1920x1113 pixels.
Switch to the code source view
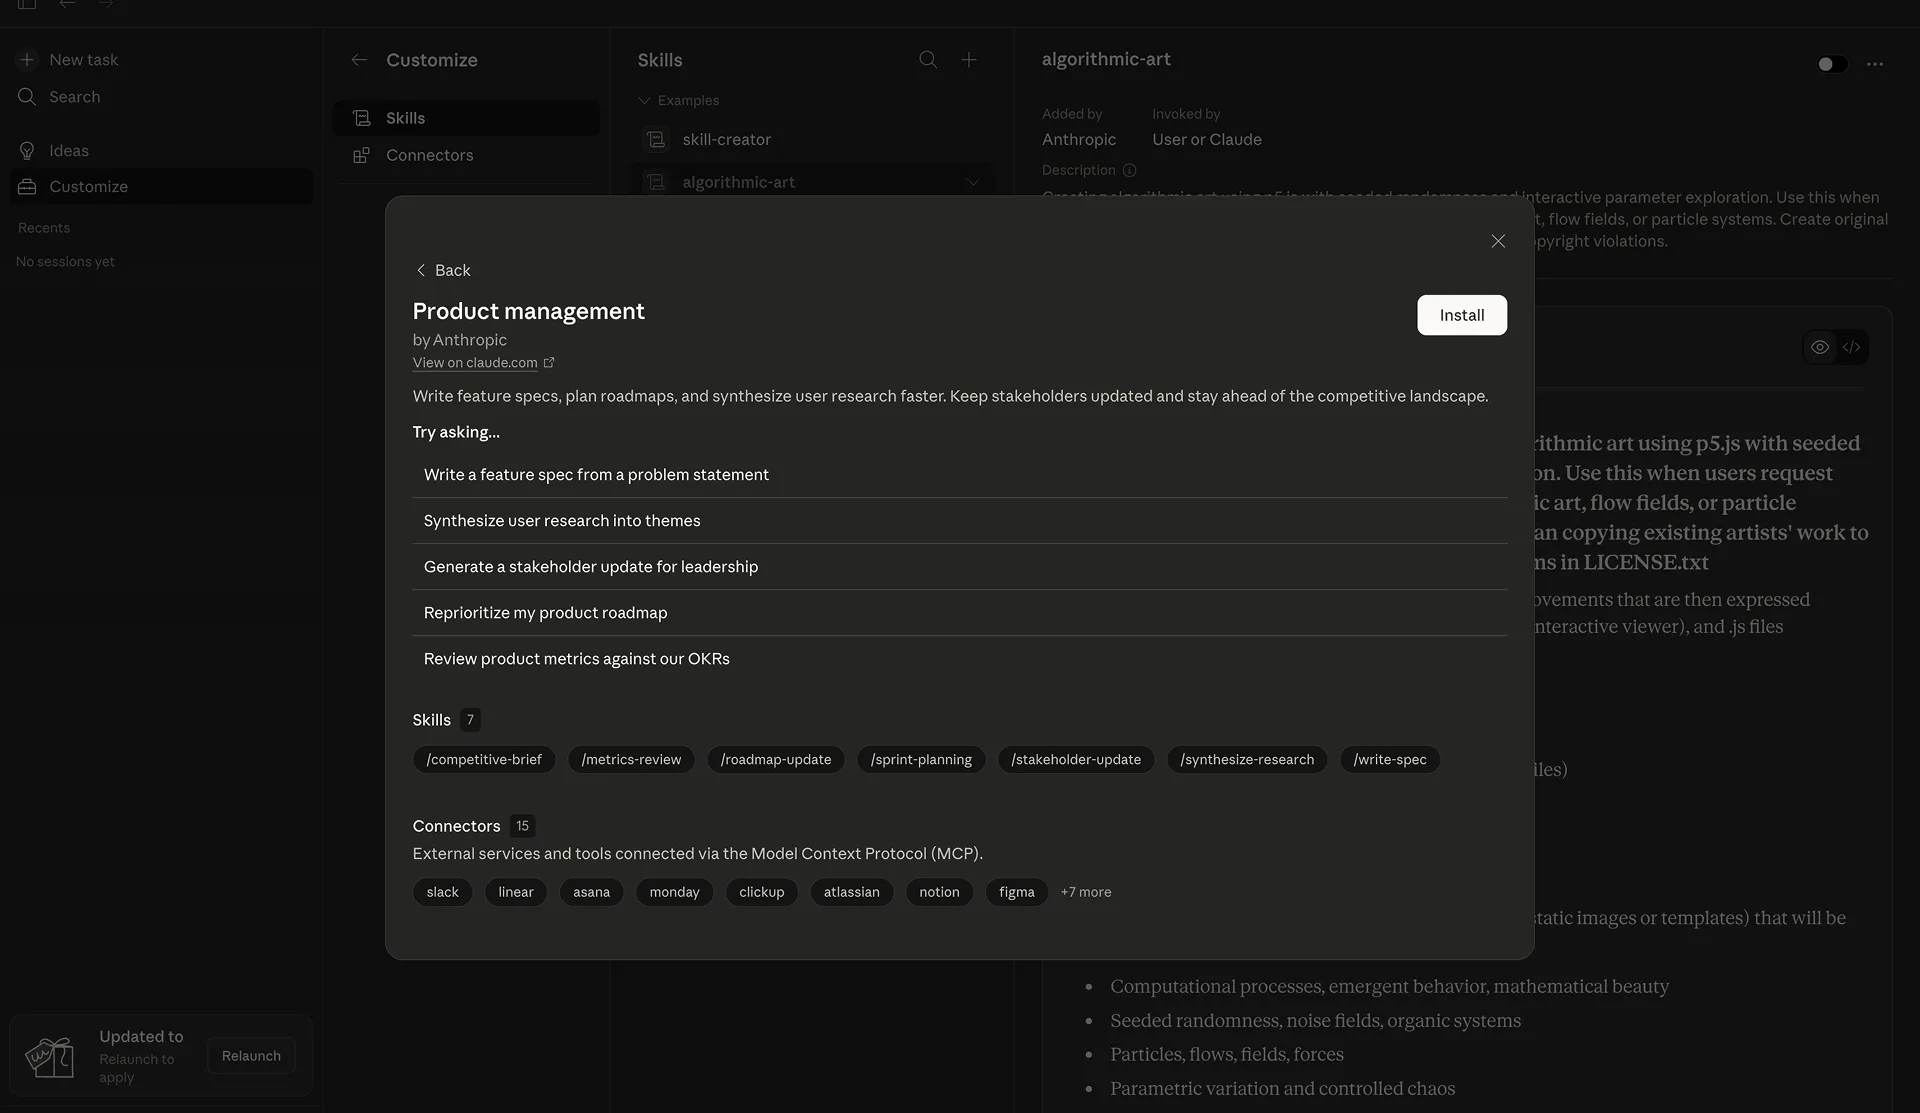1852,348
